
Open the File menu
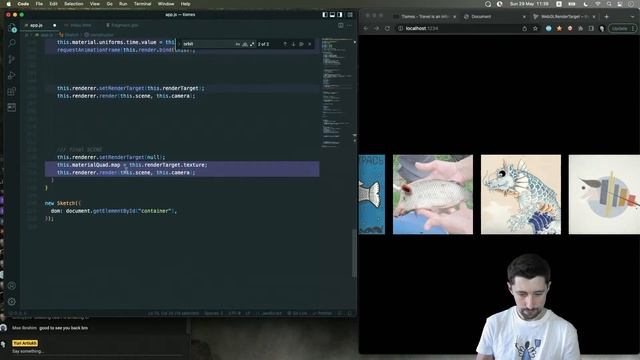39,4
